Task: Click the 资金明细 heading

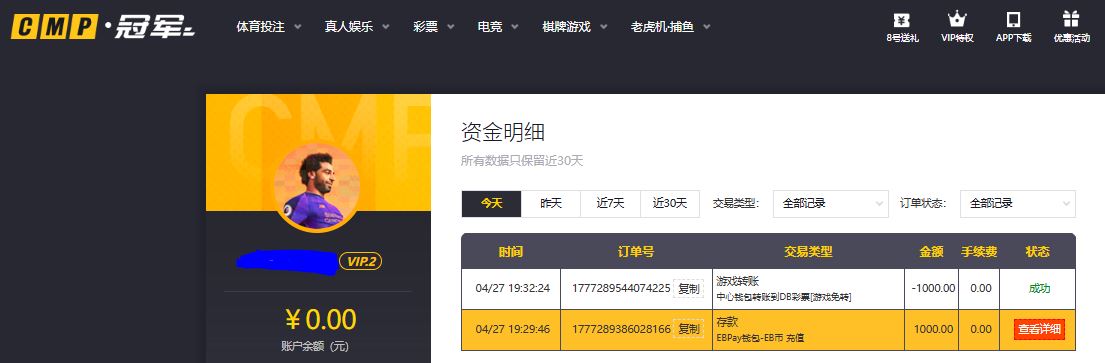Action: click(502, 132)
